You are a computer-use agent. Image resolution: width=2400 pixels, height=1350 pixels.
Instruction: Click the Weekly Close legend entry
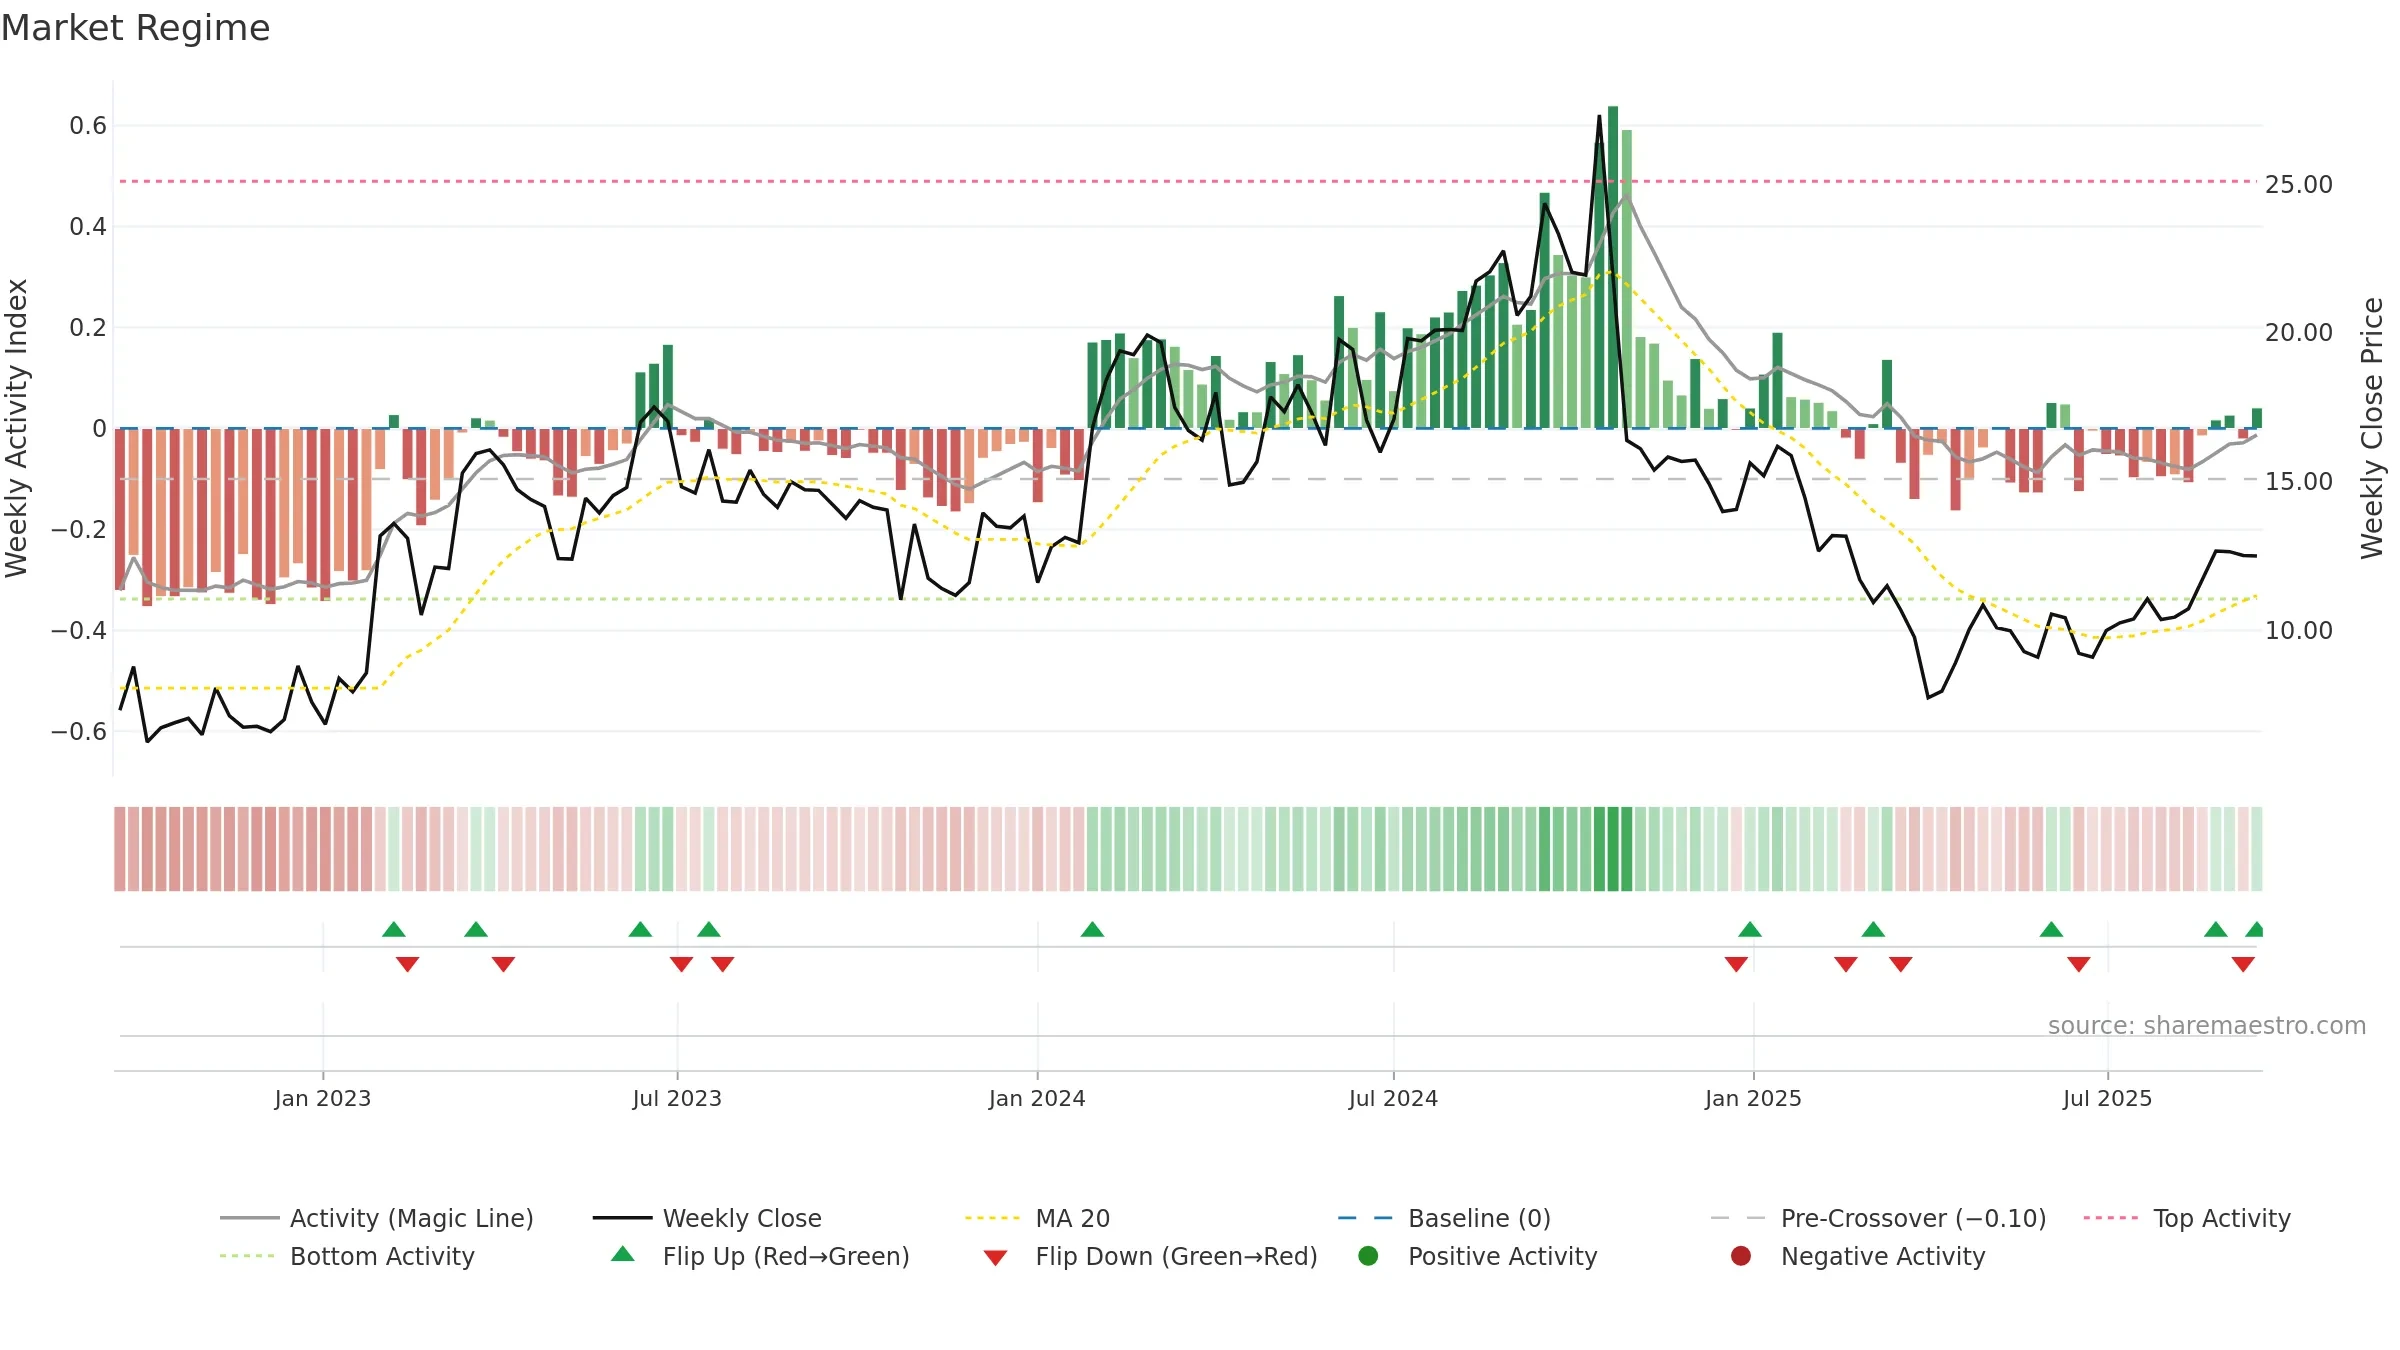point(707,1218)
